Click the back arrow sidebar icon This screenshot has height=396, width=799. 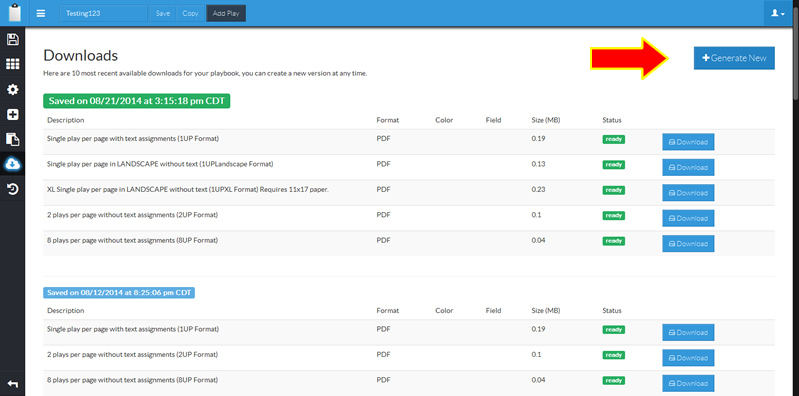[12, 384]
